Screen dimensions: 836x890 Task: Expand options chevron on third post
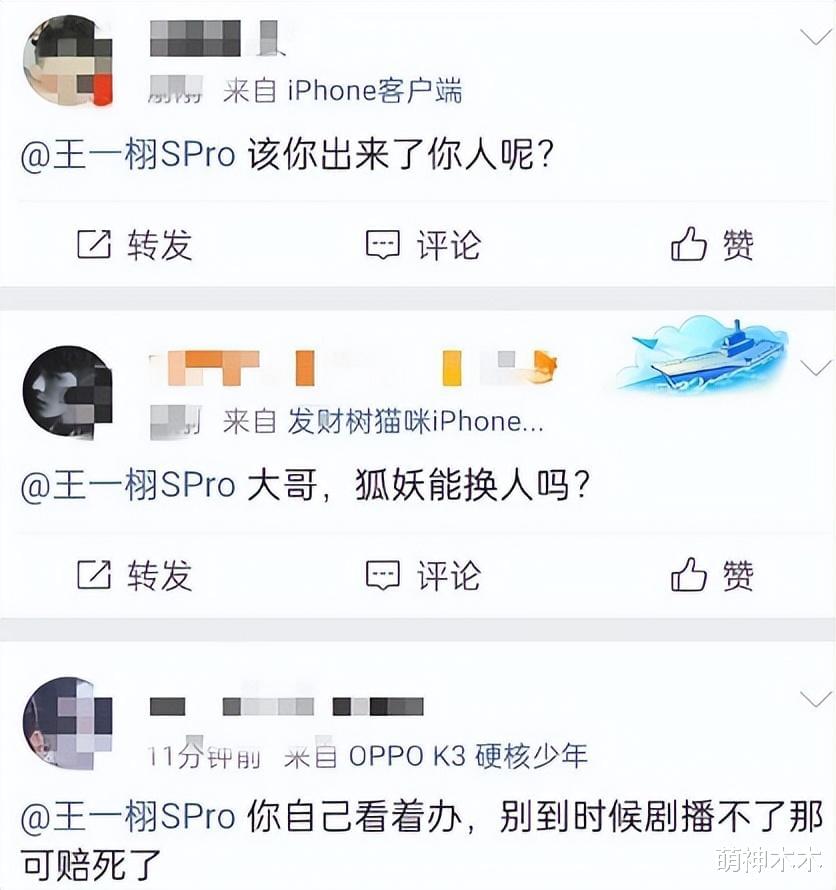pos(816,699)
